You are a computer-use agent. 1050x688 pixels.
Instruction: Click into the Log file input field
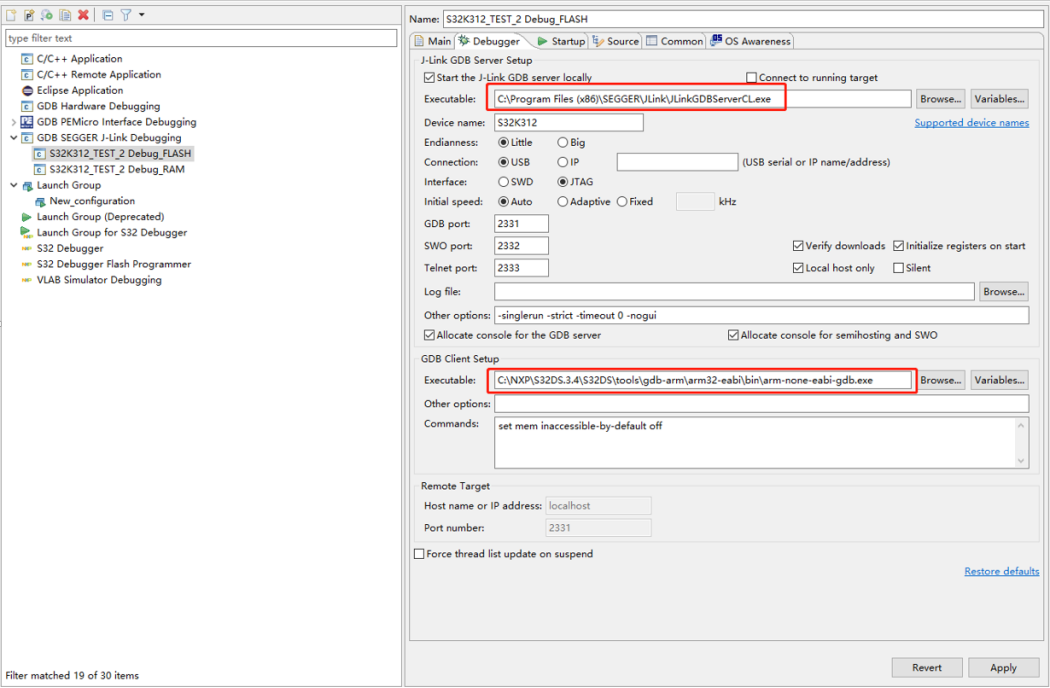pyautogui.click(x=734, y=292)
